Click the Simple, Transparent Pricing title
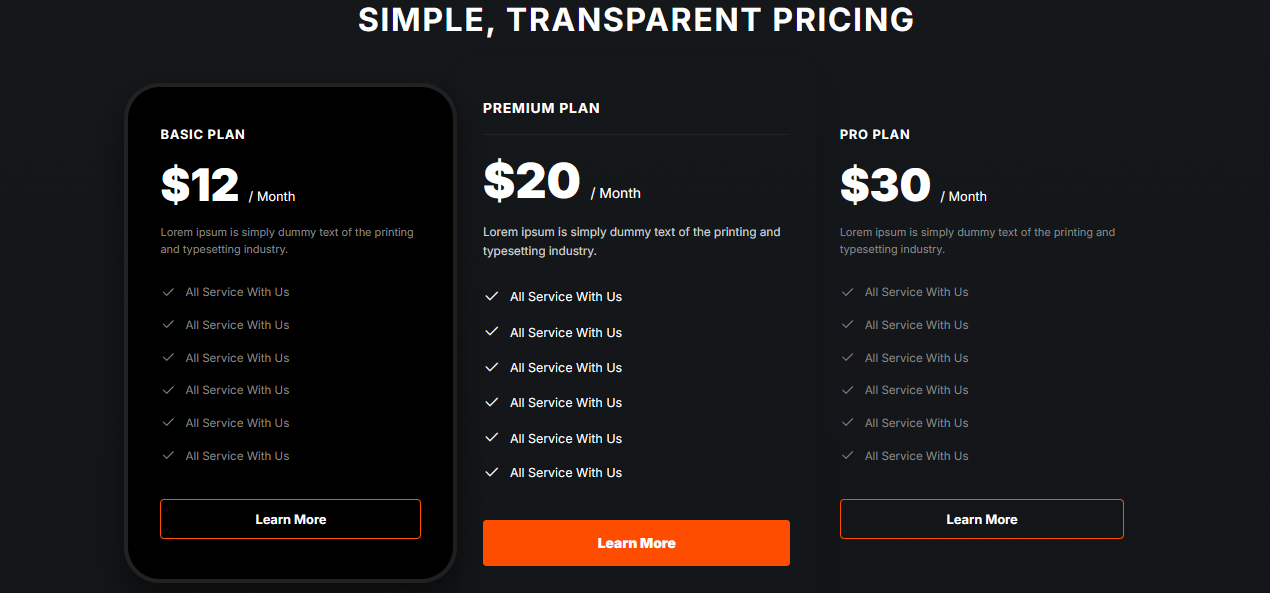 [x=636, y=20]
